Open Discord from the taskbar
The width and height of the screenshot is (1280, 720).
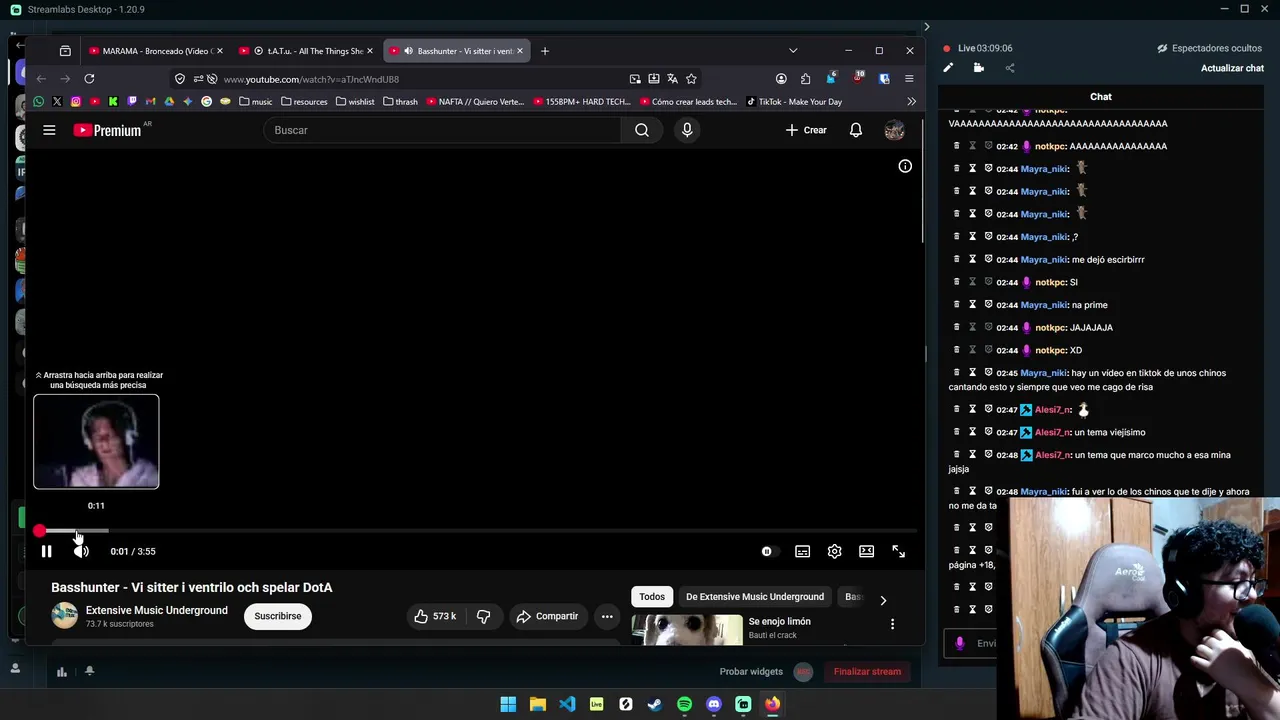pos(713,704)
